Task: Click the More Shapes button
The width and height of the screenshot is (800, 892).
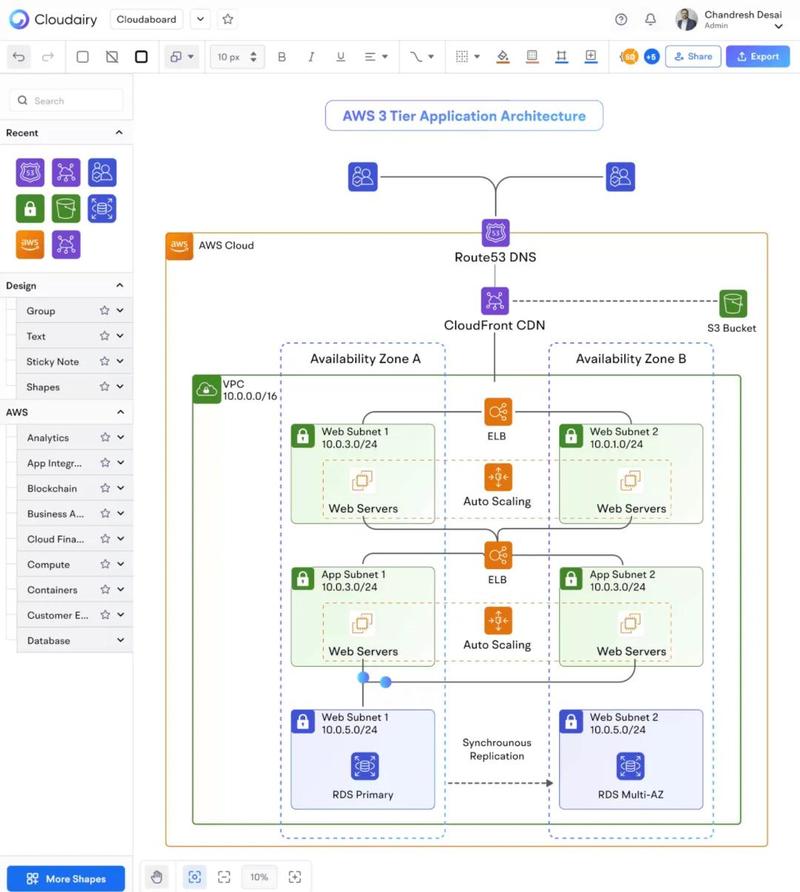Action: [x=66, y=879]
